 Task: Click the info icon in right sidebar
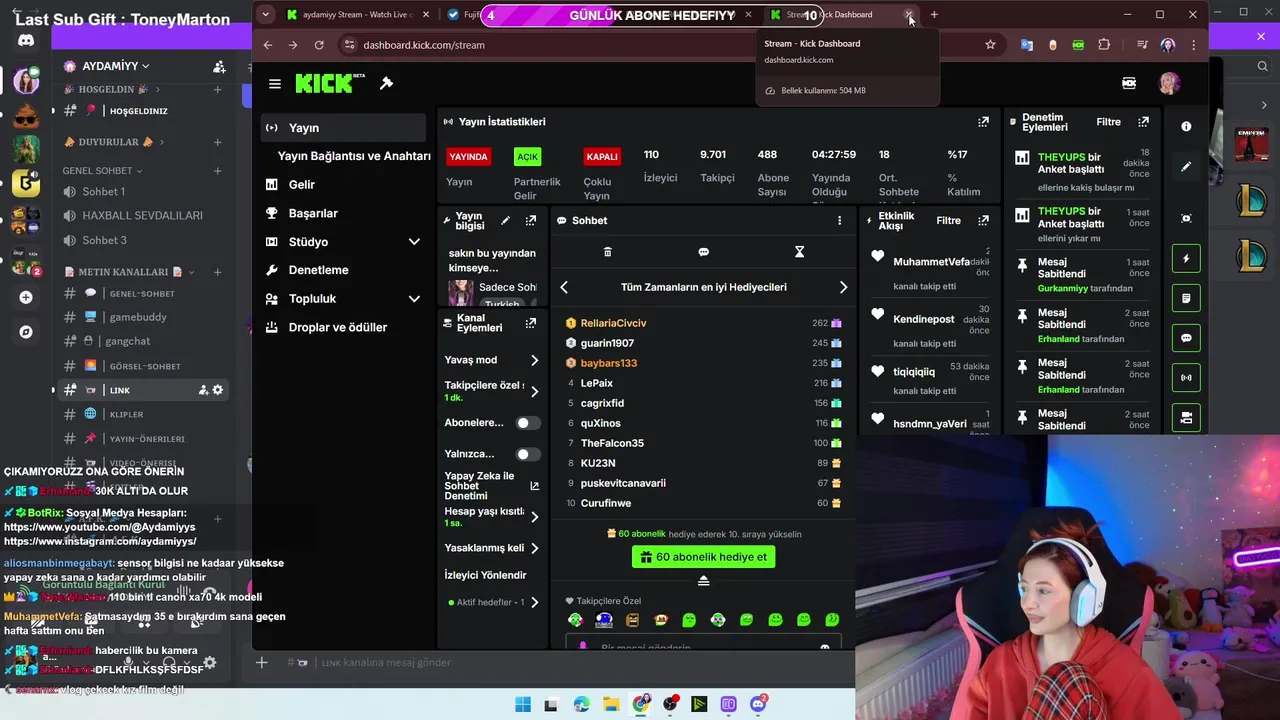(x=1186, y=127)
